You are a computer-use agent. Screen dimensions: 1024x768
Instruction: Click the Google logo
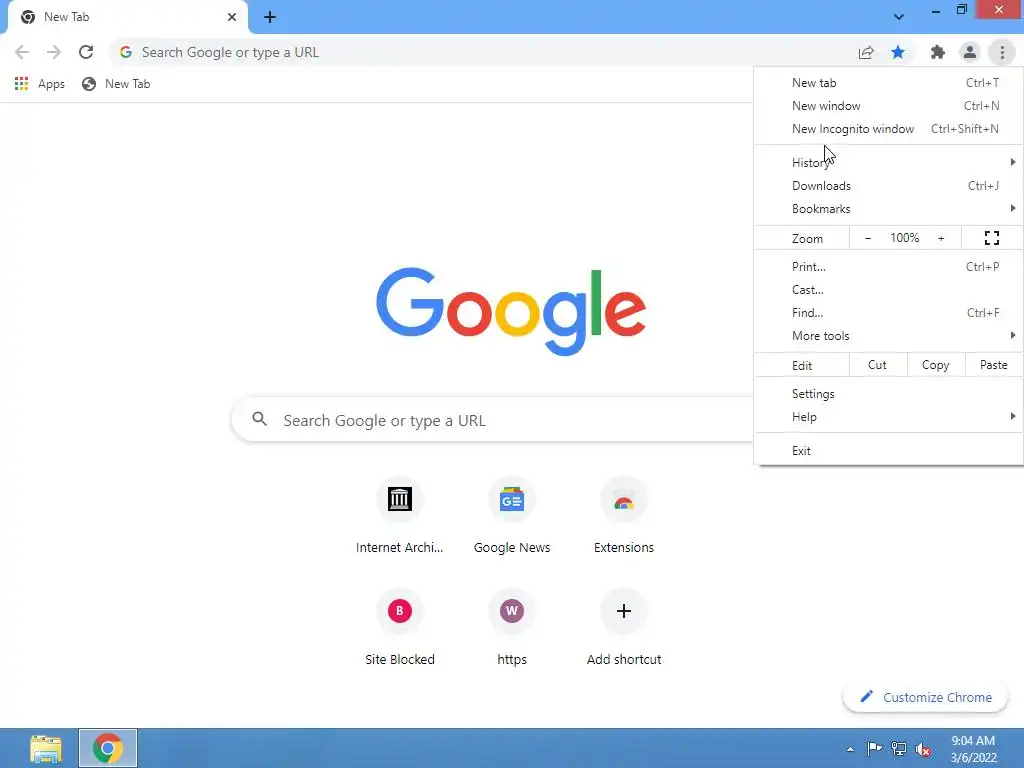[x=511, y=311]
